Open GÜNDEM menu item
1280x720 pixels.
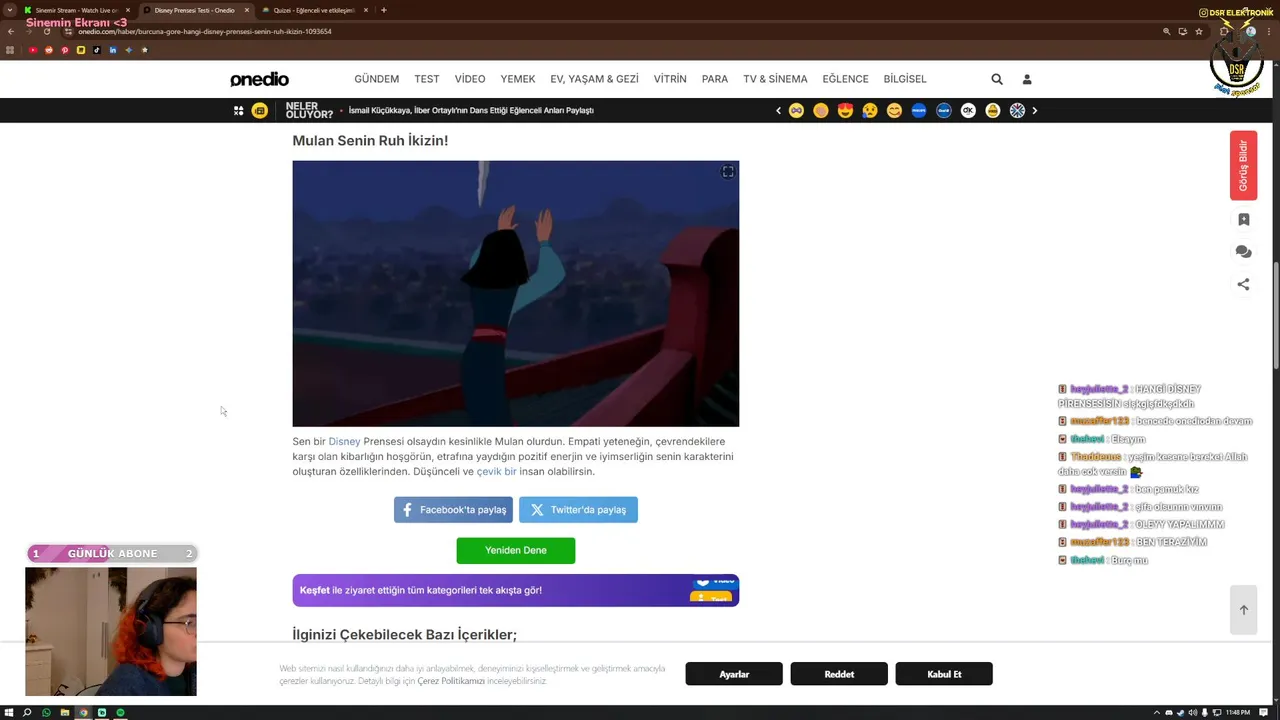[376, 79]
